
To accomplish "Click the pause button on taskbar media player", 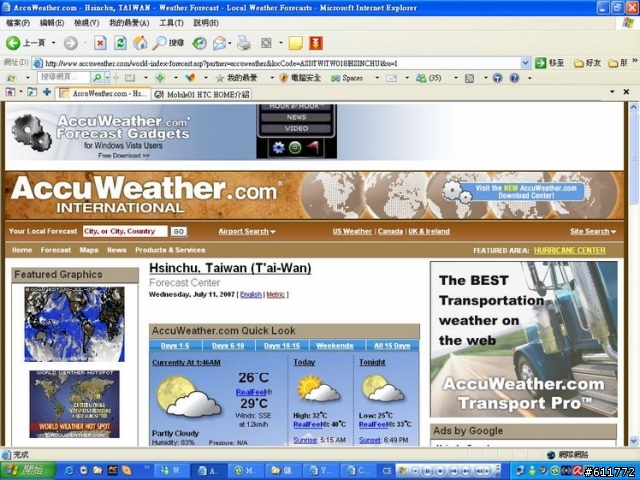I will pyautogui.click(x=427, y=471).
